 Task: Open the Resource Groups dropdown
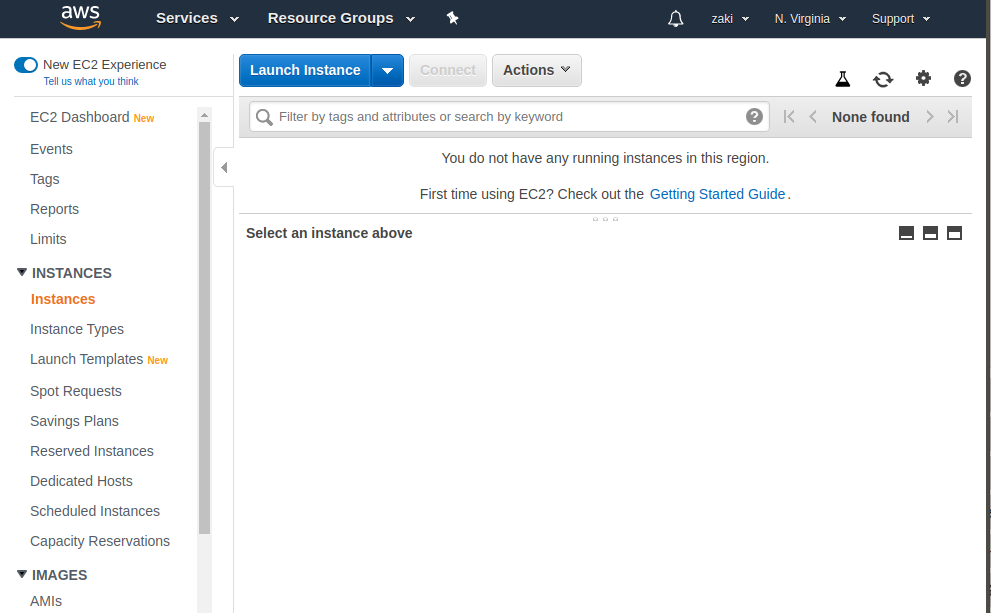click(x=341, y=18)
